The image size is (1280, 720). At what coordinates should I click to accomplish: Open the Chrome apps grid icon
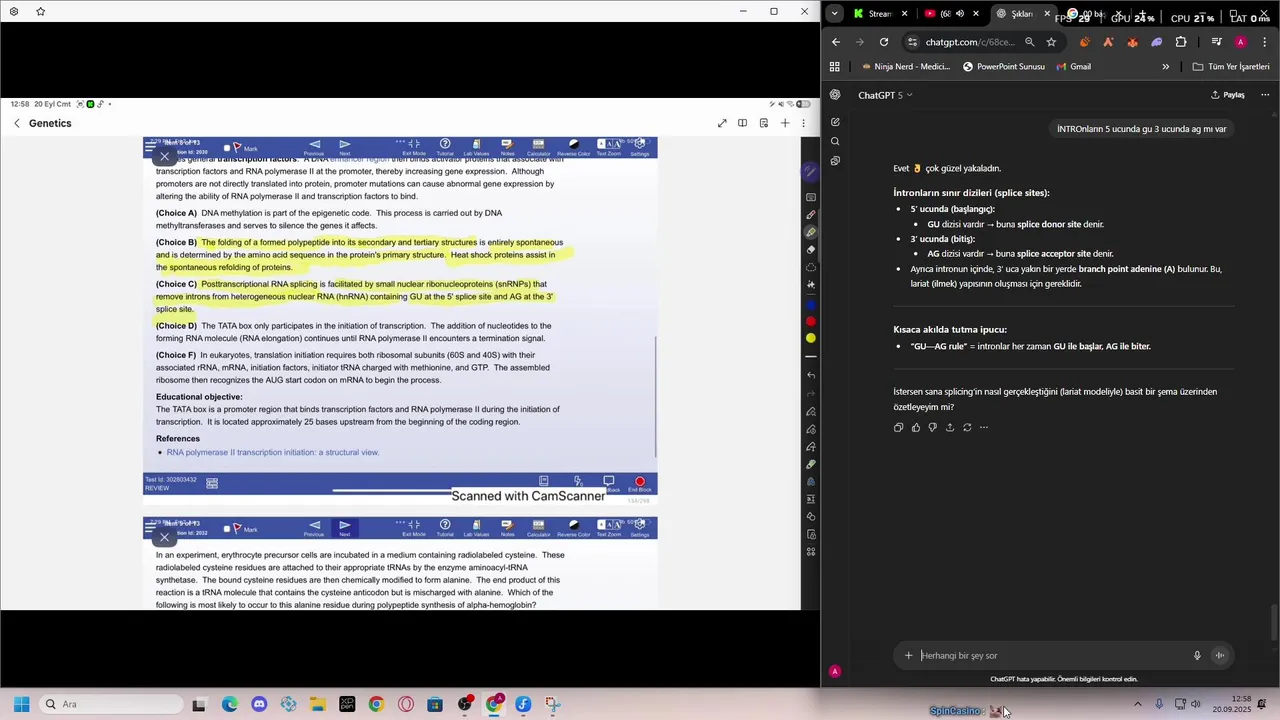coord(835,67)
